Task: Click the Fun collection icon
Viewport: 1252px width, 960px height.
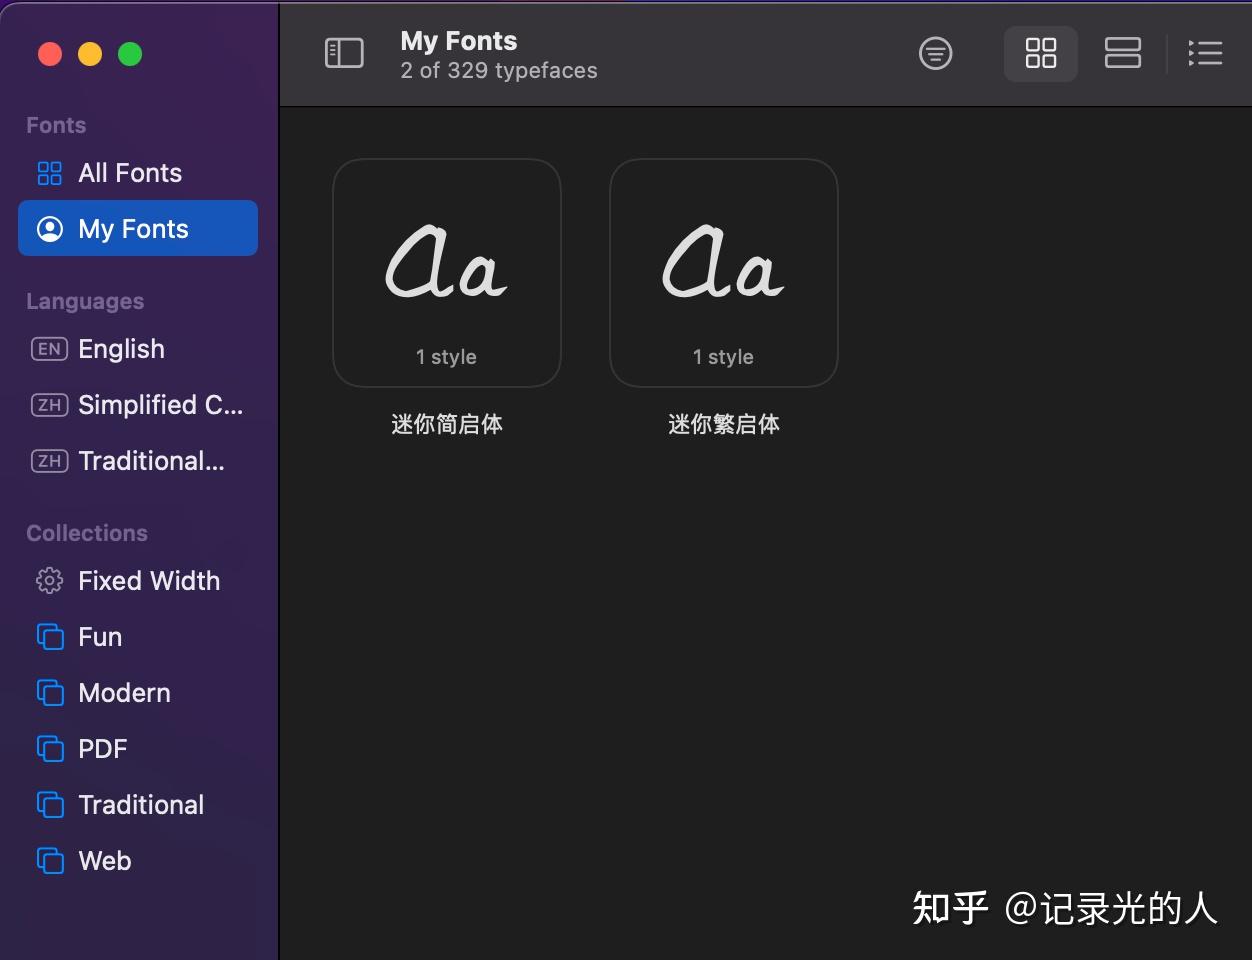Action: tap(48, 636)
